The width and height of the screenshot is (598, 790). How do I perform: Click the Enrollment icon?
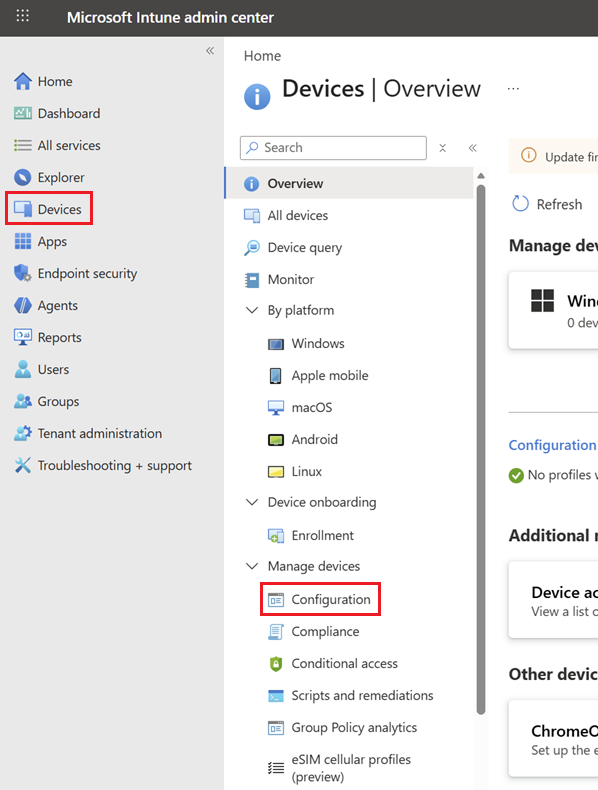coord(276,536)
